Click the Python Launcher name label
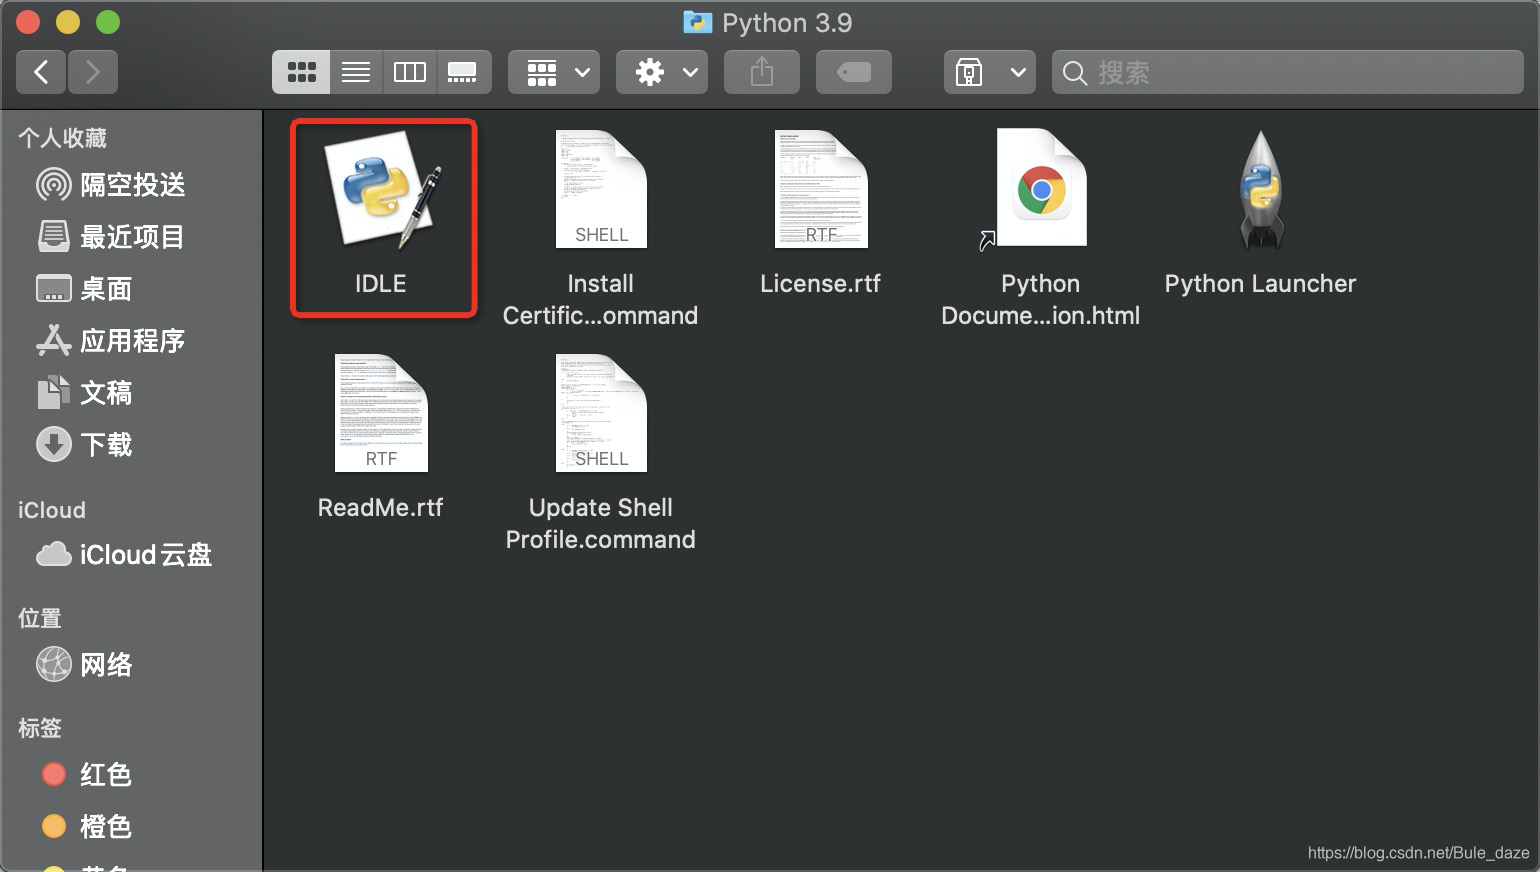The image size is (1540, 872). pyautogui.click(x=1260, y=284)
